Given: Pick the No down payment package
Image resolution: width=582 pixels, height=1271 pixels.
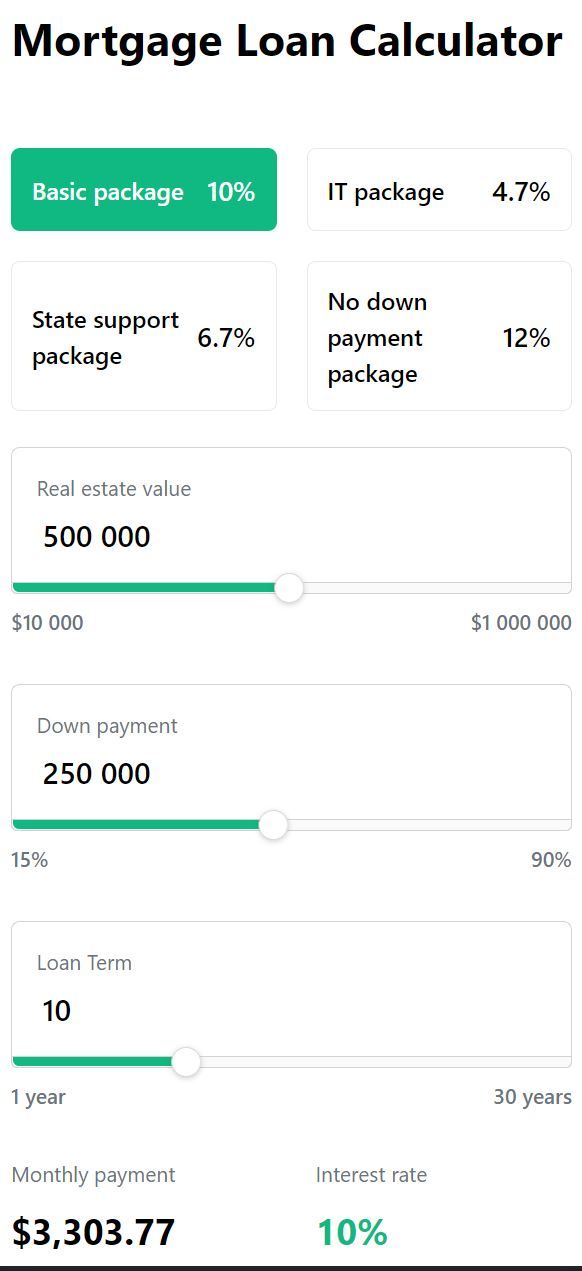Looking at the screenshot, I should point(439,336).
